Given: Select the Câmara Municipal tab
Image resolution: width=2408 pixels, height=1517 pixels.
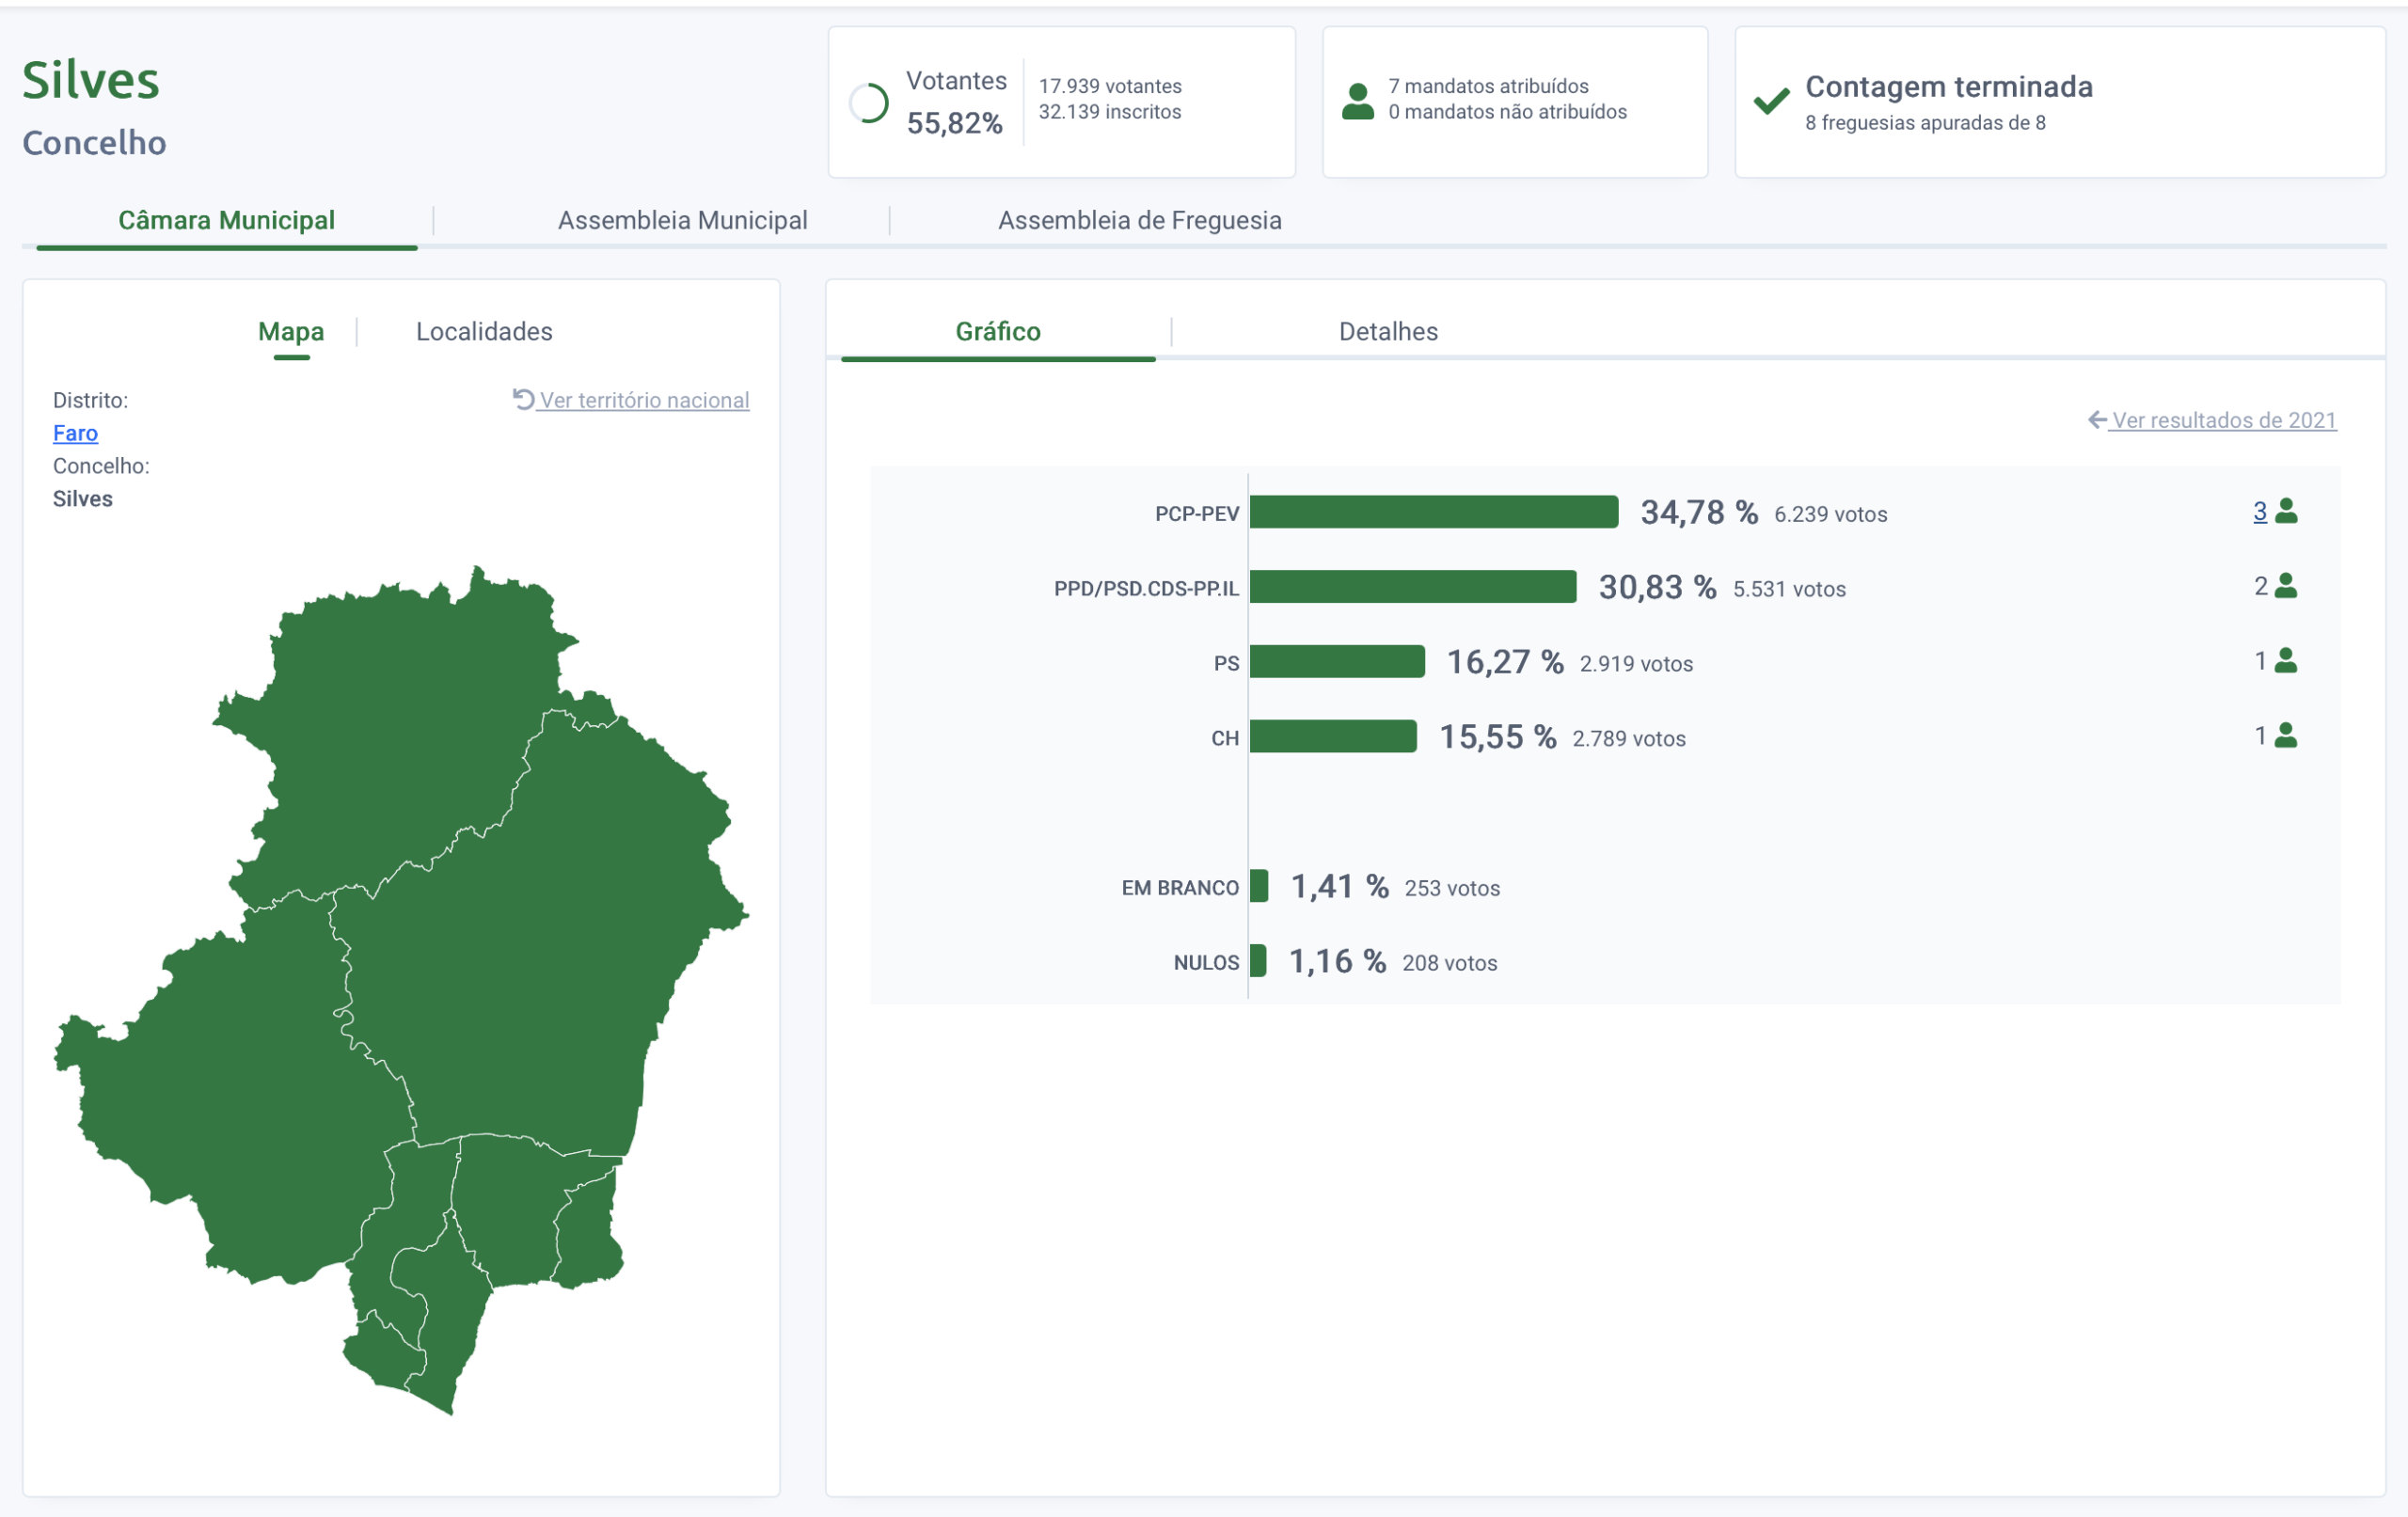Looking at the screenshot, I should click(226, 220).
